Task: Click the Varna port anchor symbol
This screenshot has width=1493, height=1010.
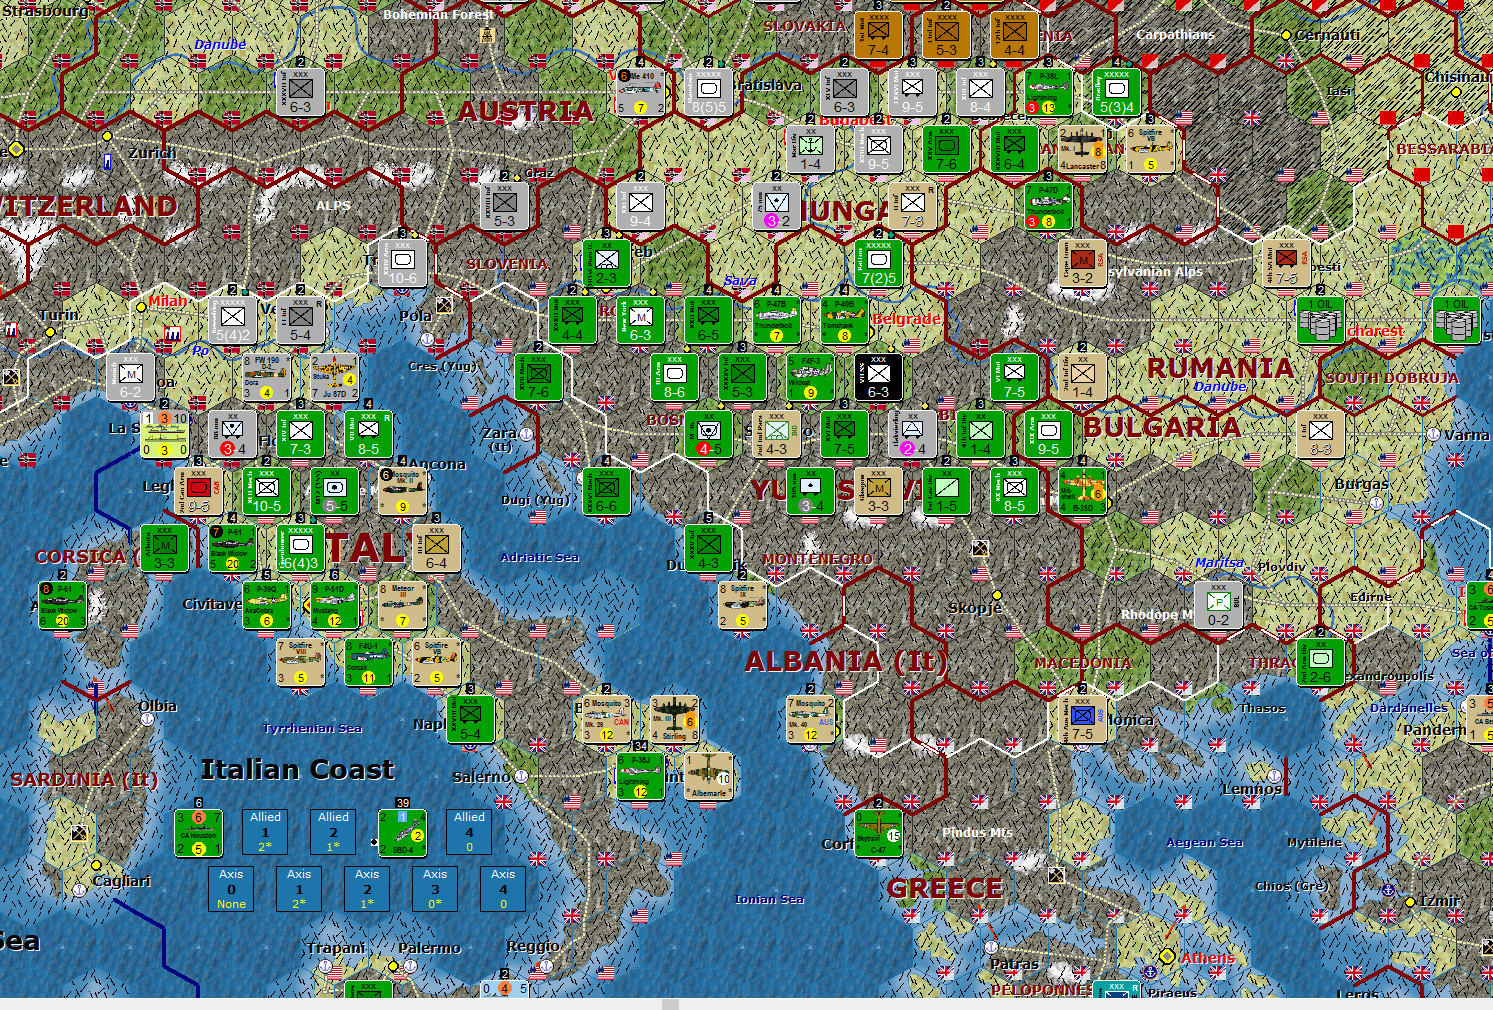Action: 1433,435
